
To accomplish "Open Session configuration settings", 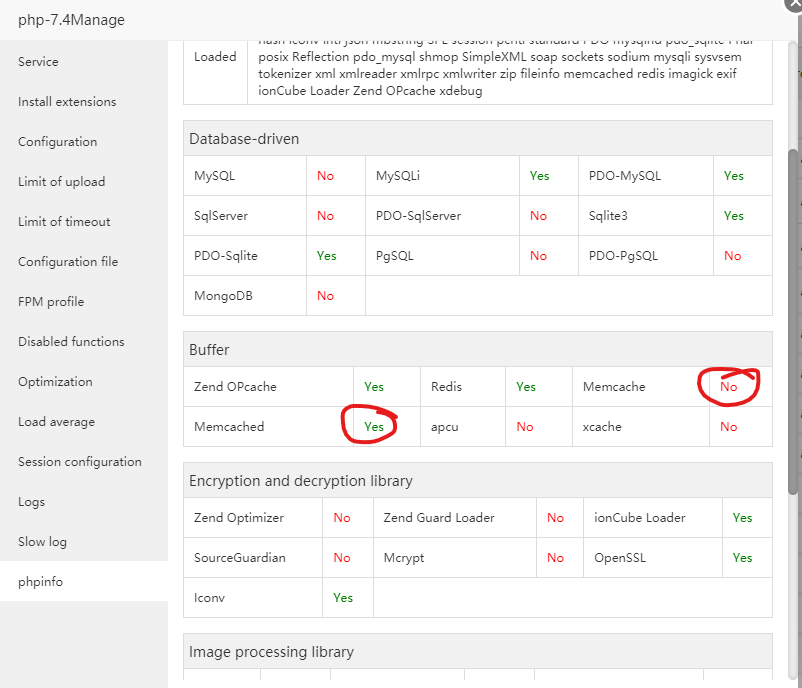I will click(80, 462).
